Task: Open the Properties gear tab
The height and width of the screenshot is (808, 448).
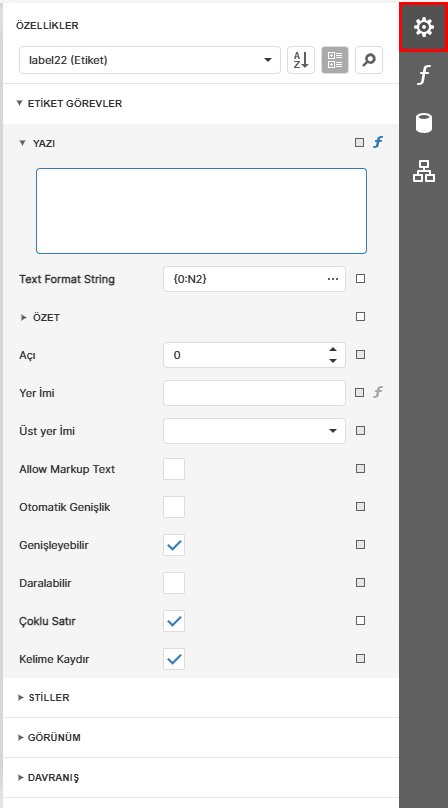Action: tap(423, 27)
